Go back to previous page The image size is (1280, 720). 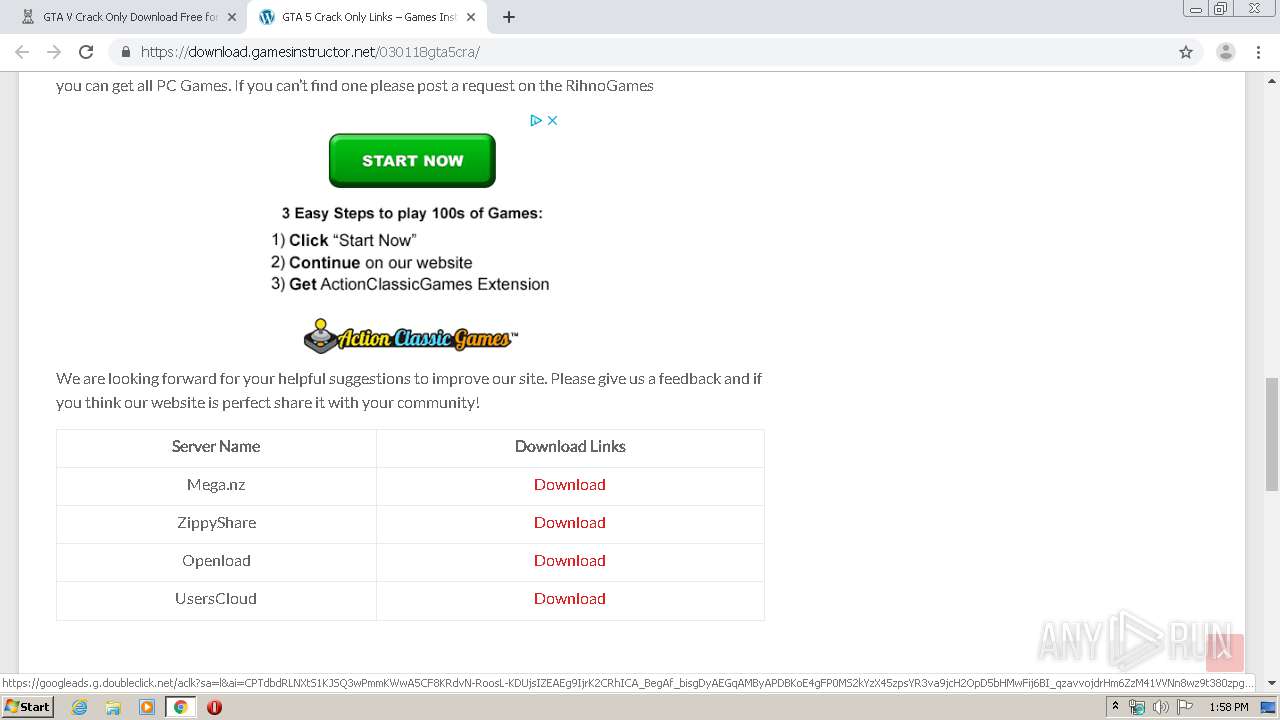pos(22,52)
